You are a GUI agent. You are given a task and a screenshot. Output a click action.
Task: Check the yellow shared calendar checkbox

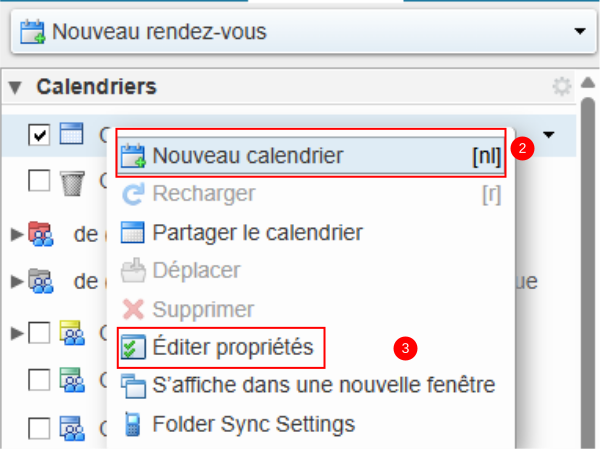tap(39, 333)
